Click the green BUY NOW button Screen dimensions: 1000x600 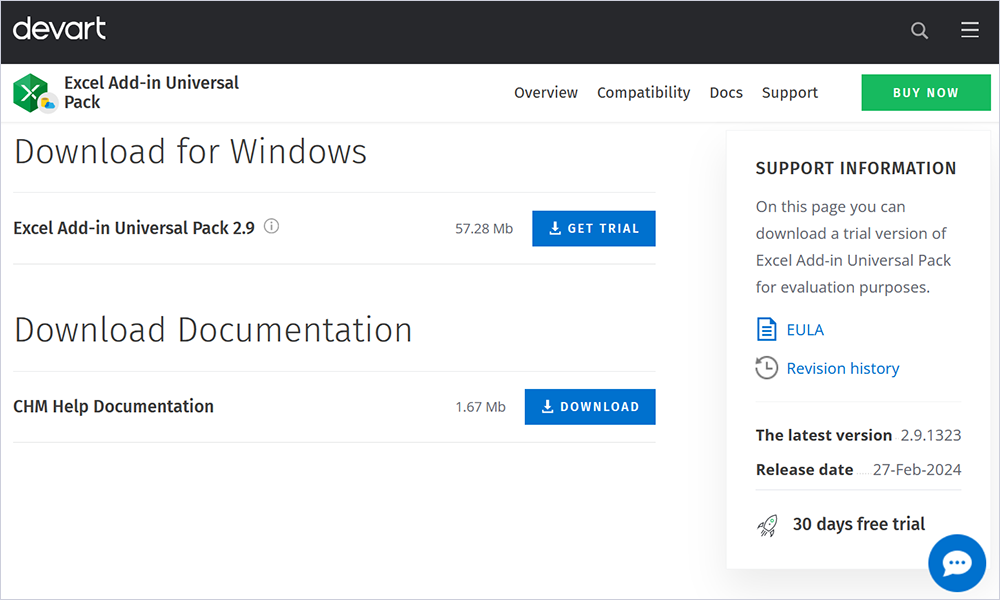click(925, 92)
